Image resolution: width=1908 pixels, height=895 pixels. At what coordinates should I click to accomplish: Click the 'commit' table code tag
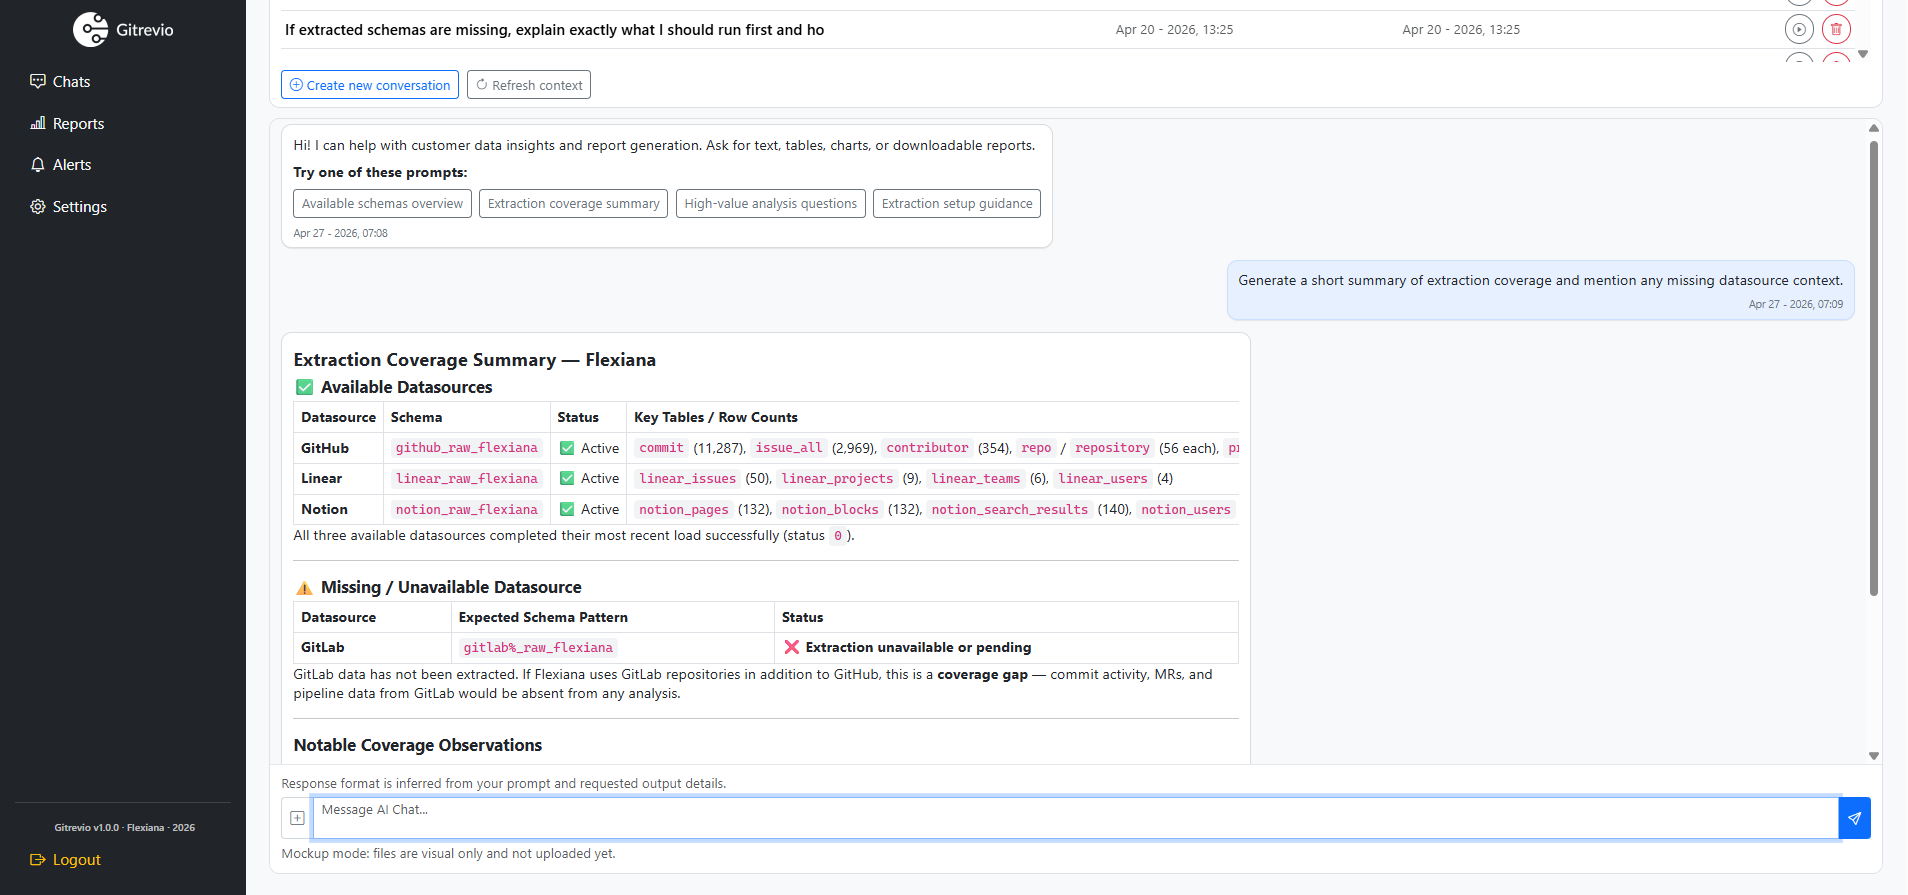pos(662,448)
